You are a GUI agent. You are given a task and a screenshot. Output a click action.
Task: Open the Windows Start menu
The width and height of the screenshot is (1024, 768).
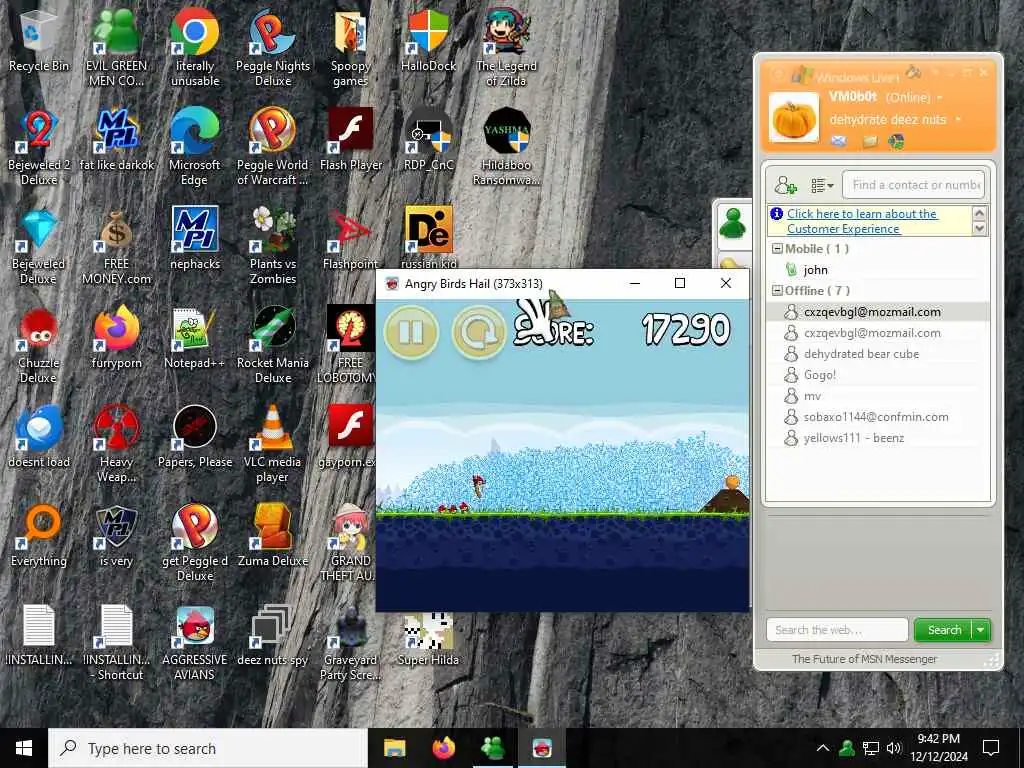[x=24, y=748]
